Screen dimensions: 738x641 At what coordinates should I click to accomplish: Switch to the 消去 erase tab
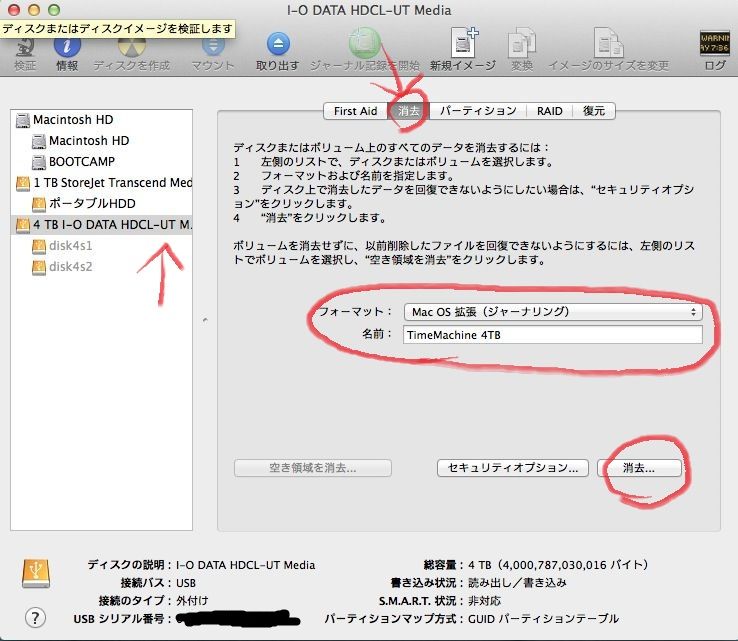click(409, 111)
